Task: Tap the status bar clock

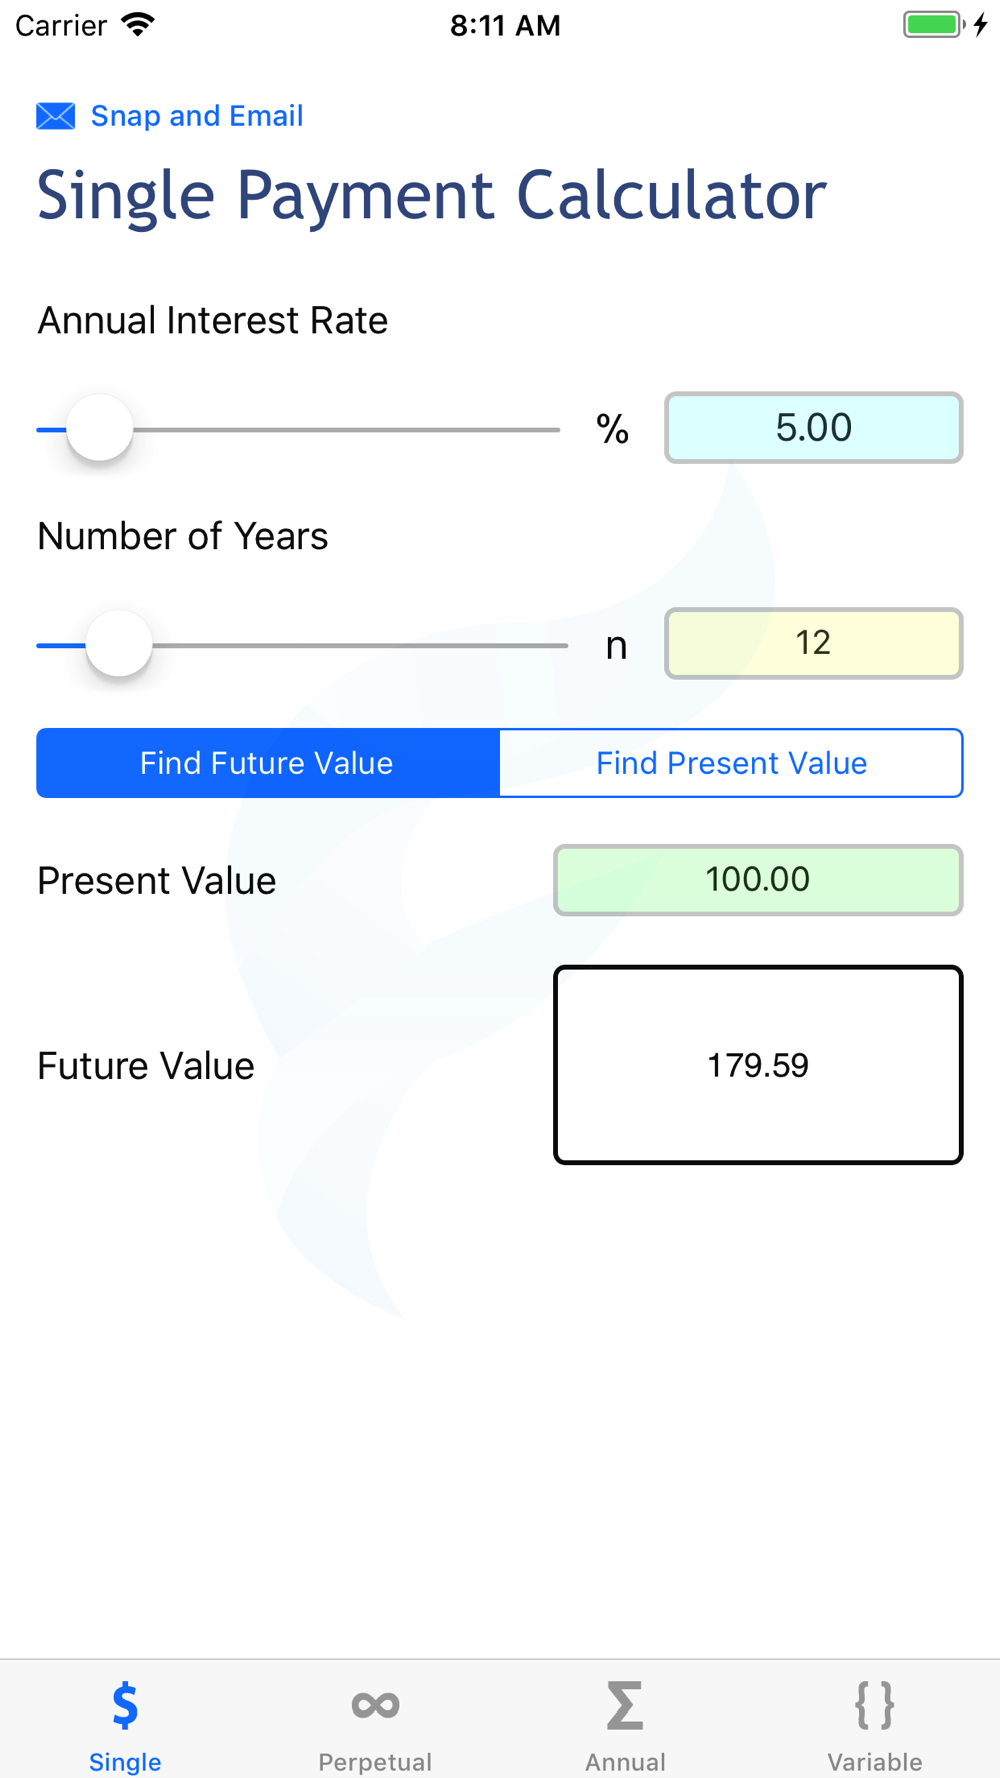Action: pyautogui.click(x=505, y=26)
